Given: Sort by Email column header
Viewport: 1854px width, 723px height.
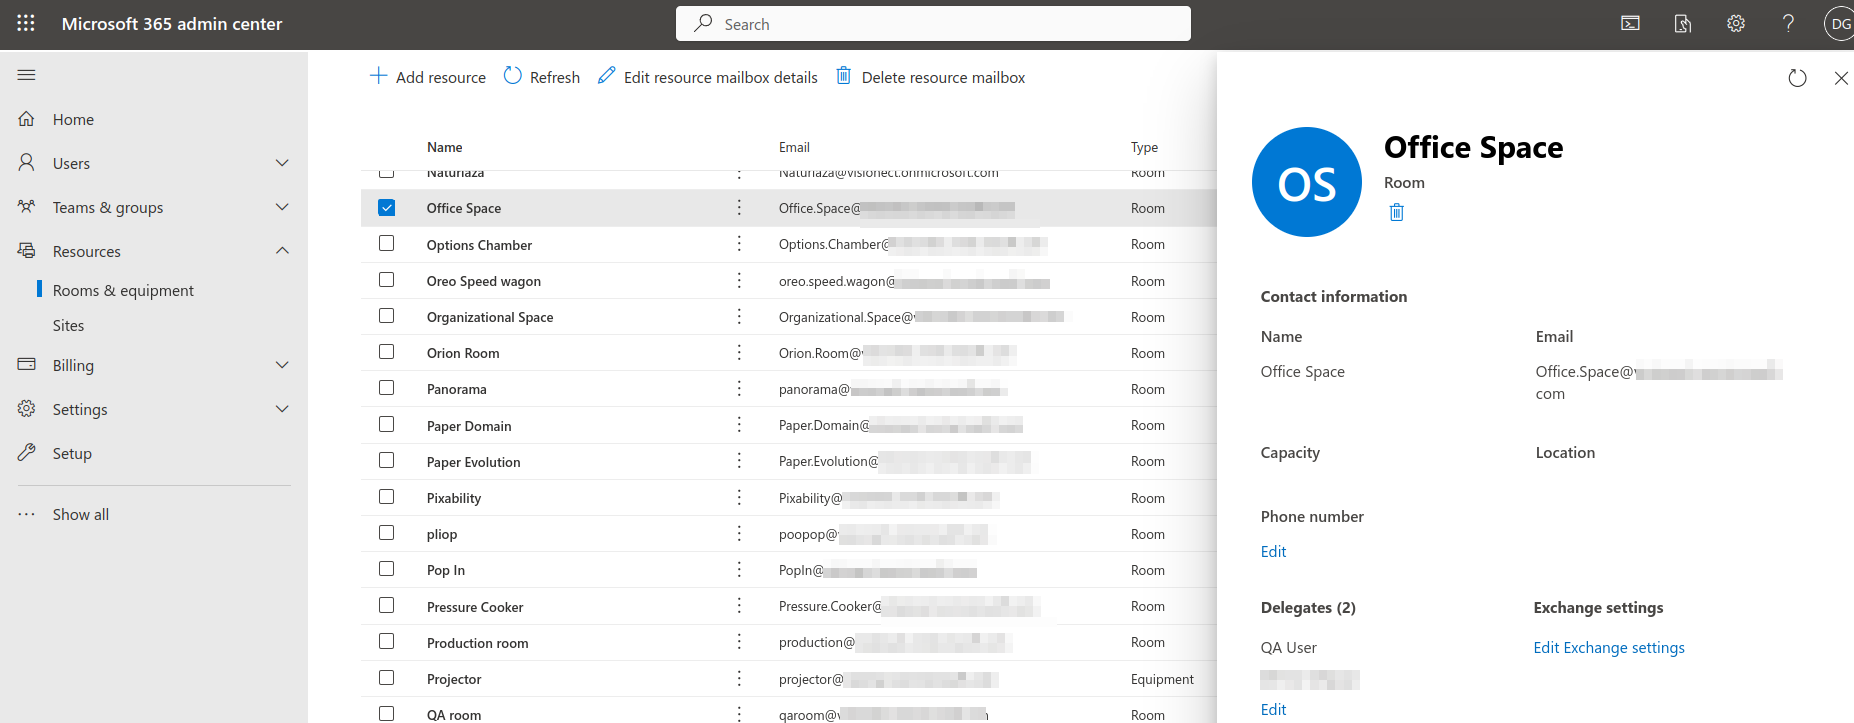Looking at the screenshot, I should [794, 147].
